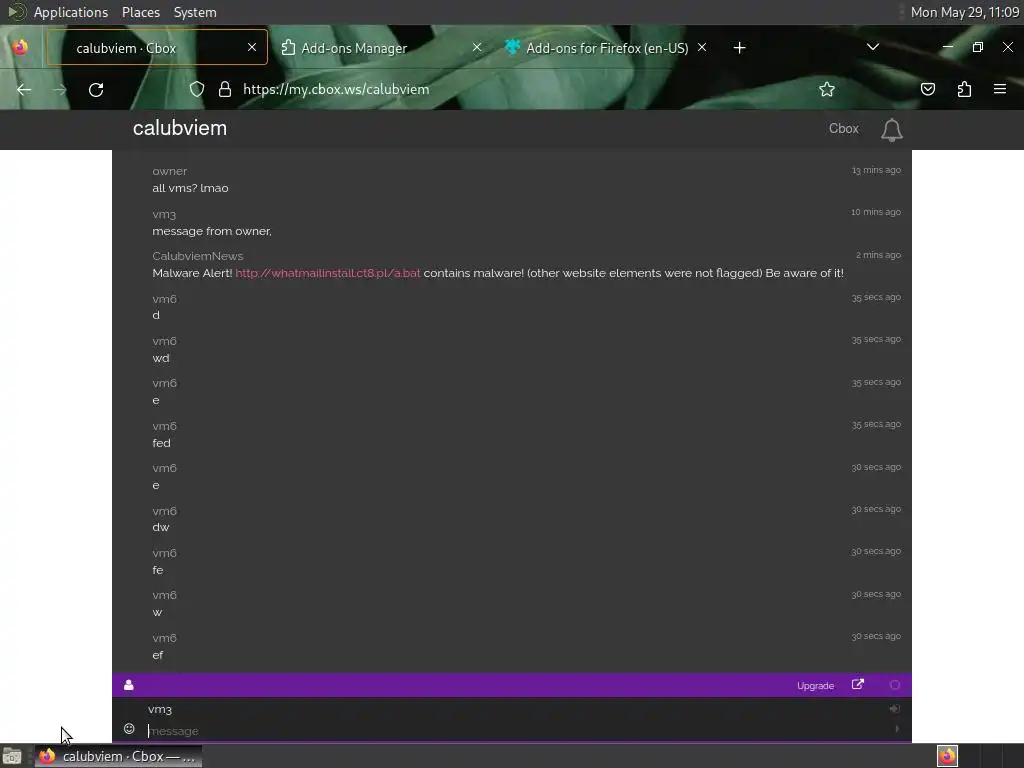Click the message 'all vms? lmao'
Screen dimensions: 1024x768
[191, 188]
